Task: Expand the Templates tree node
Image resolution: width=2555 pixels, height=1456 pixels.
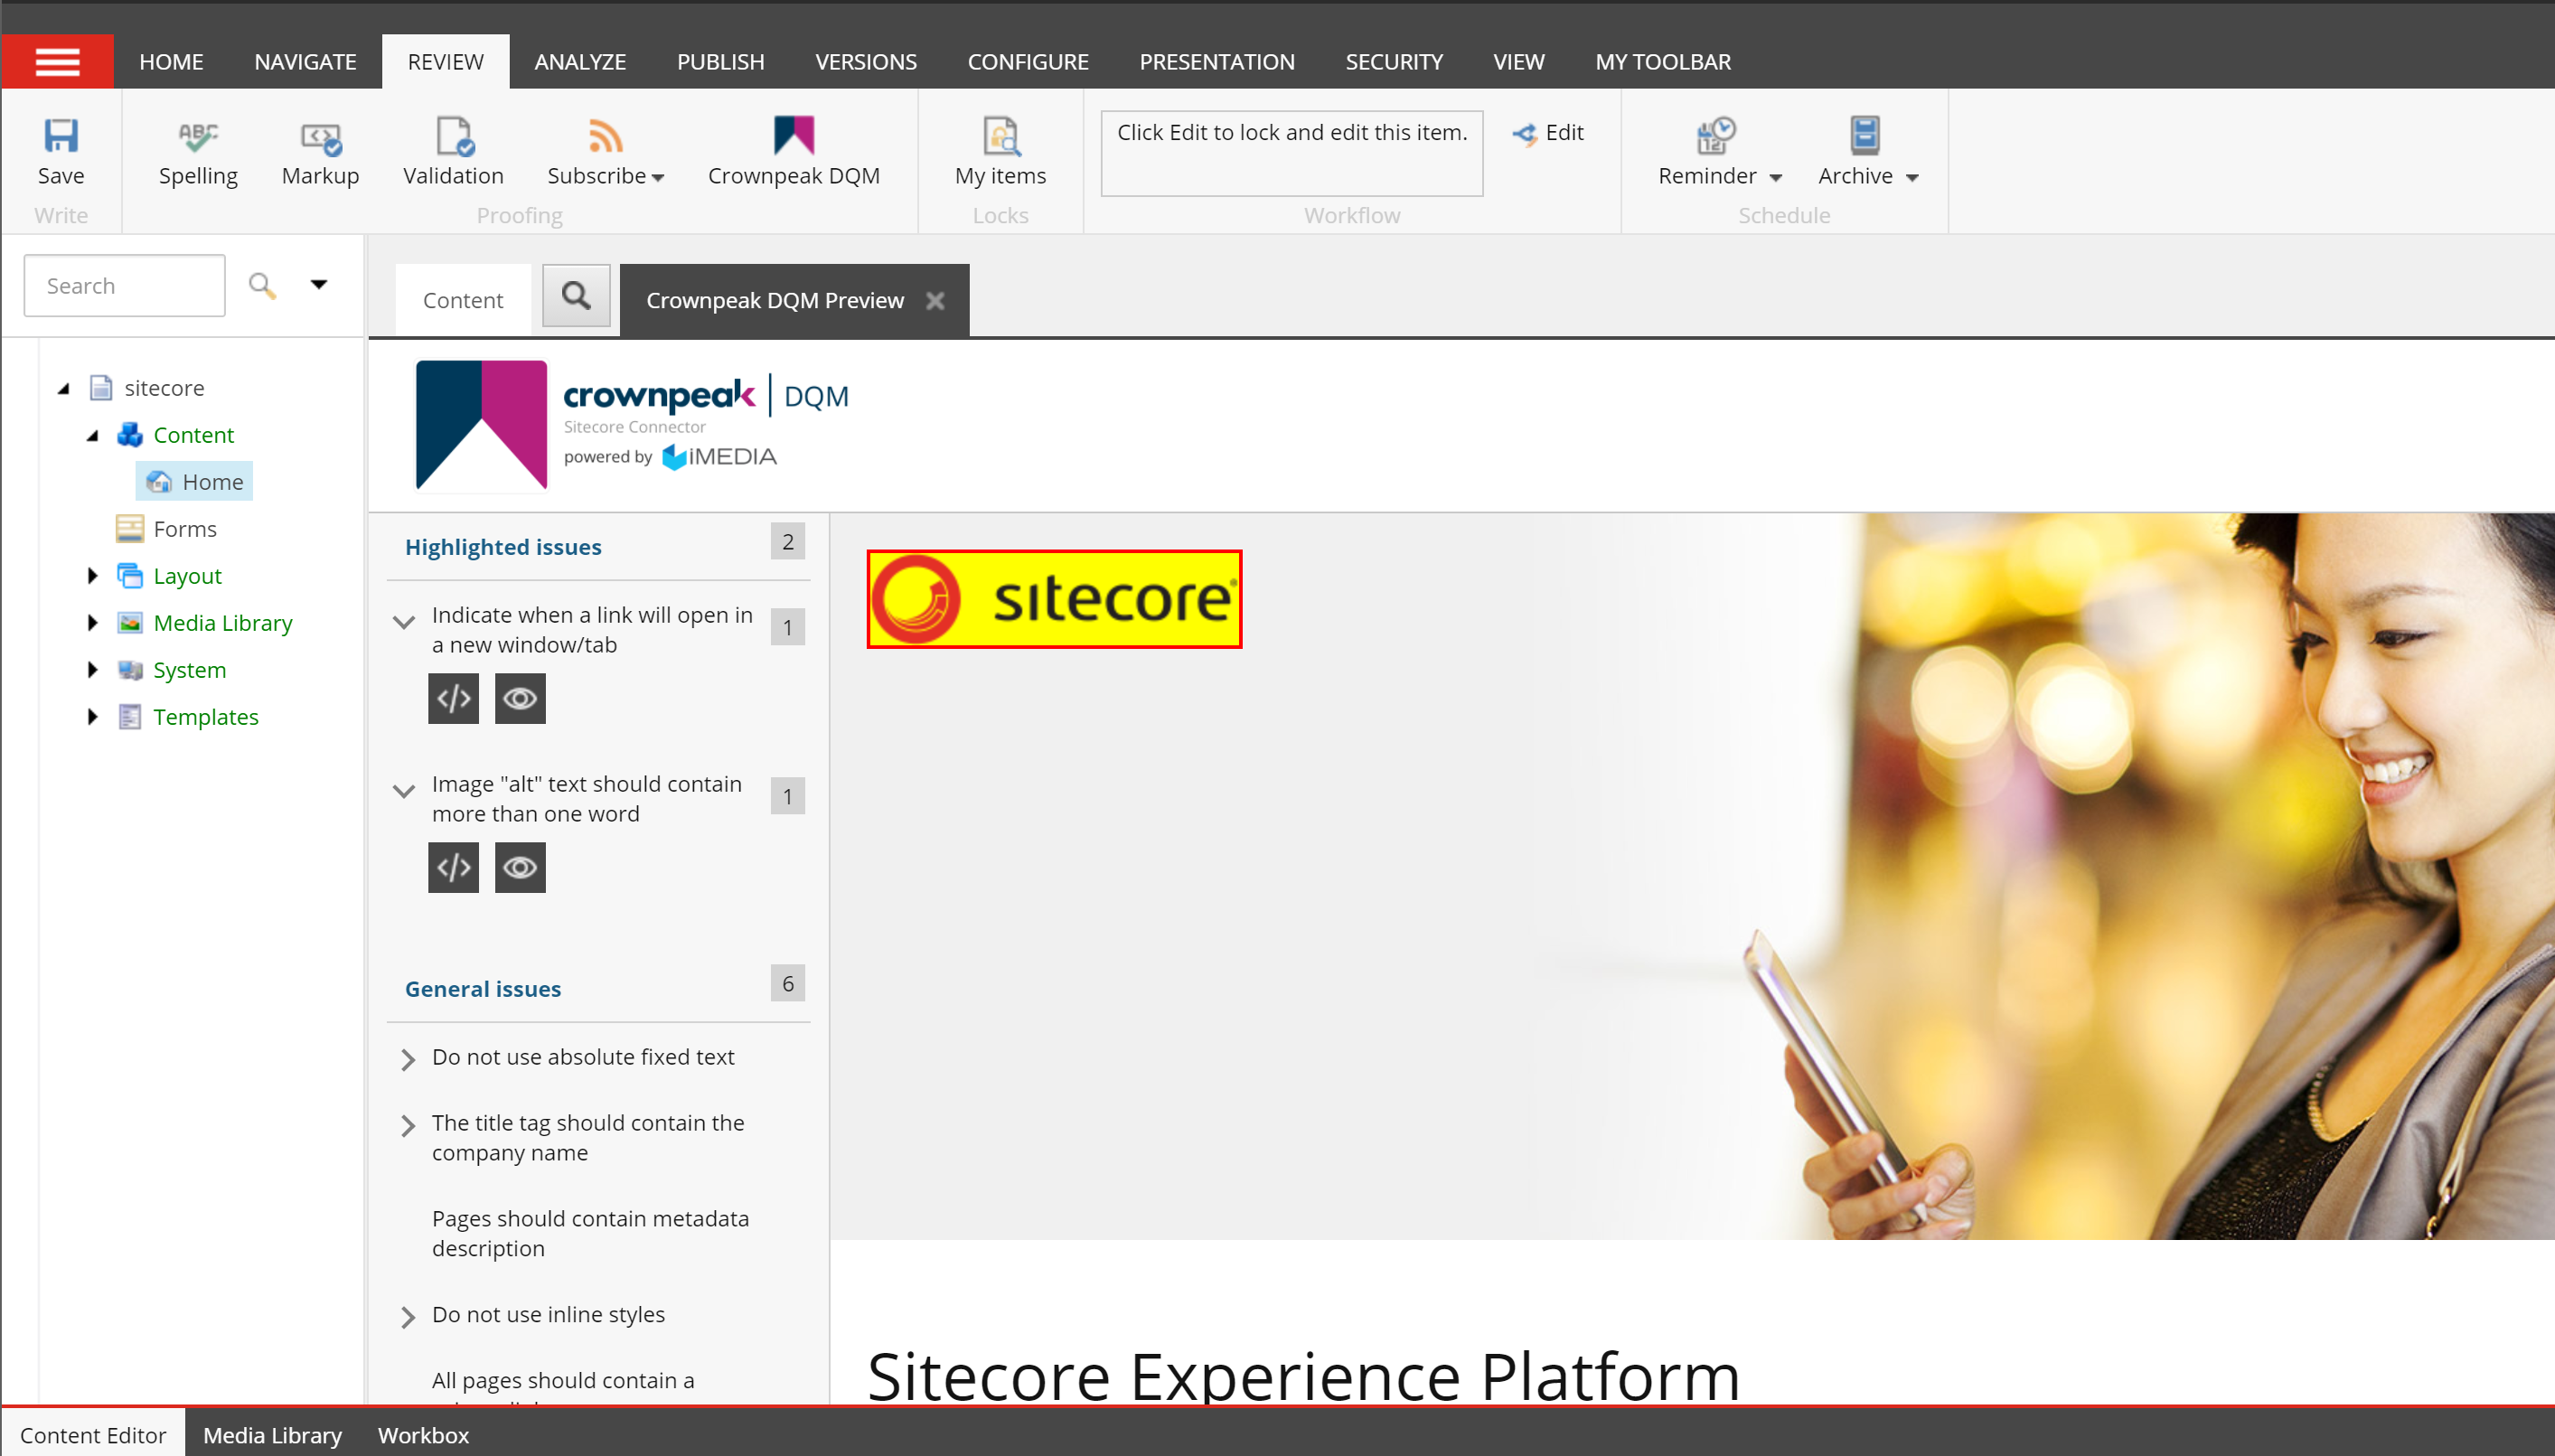Action: pyautogui.click(x=92, y=716)
